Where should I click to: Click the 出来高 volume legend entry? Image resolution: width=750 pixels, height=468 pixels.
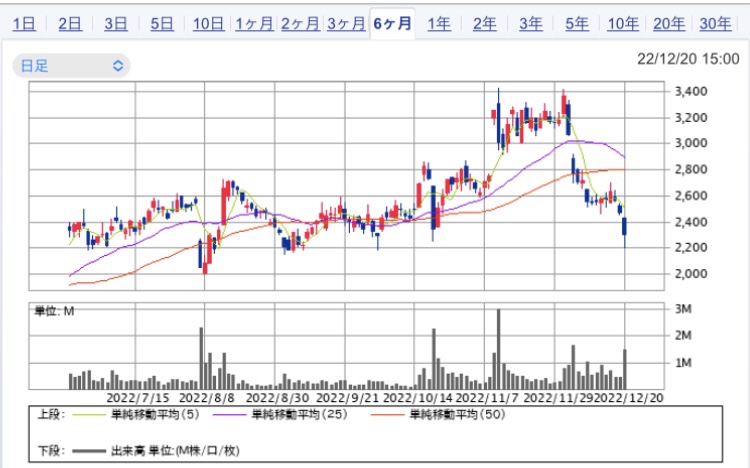(155, 450)
